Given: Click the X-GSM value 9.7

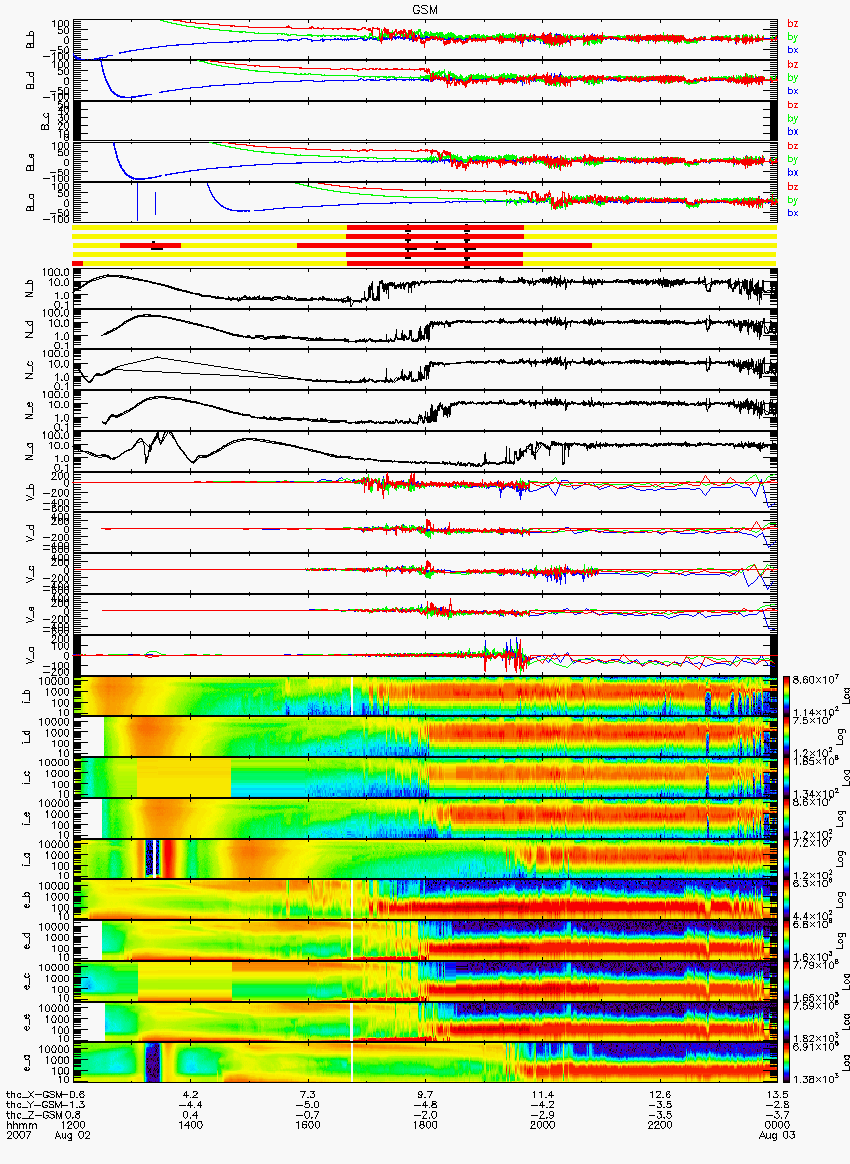Looking at the screenshot, I should [x=425, y=1094].
